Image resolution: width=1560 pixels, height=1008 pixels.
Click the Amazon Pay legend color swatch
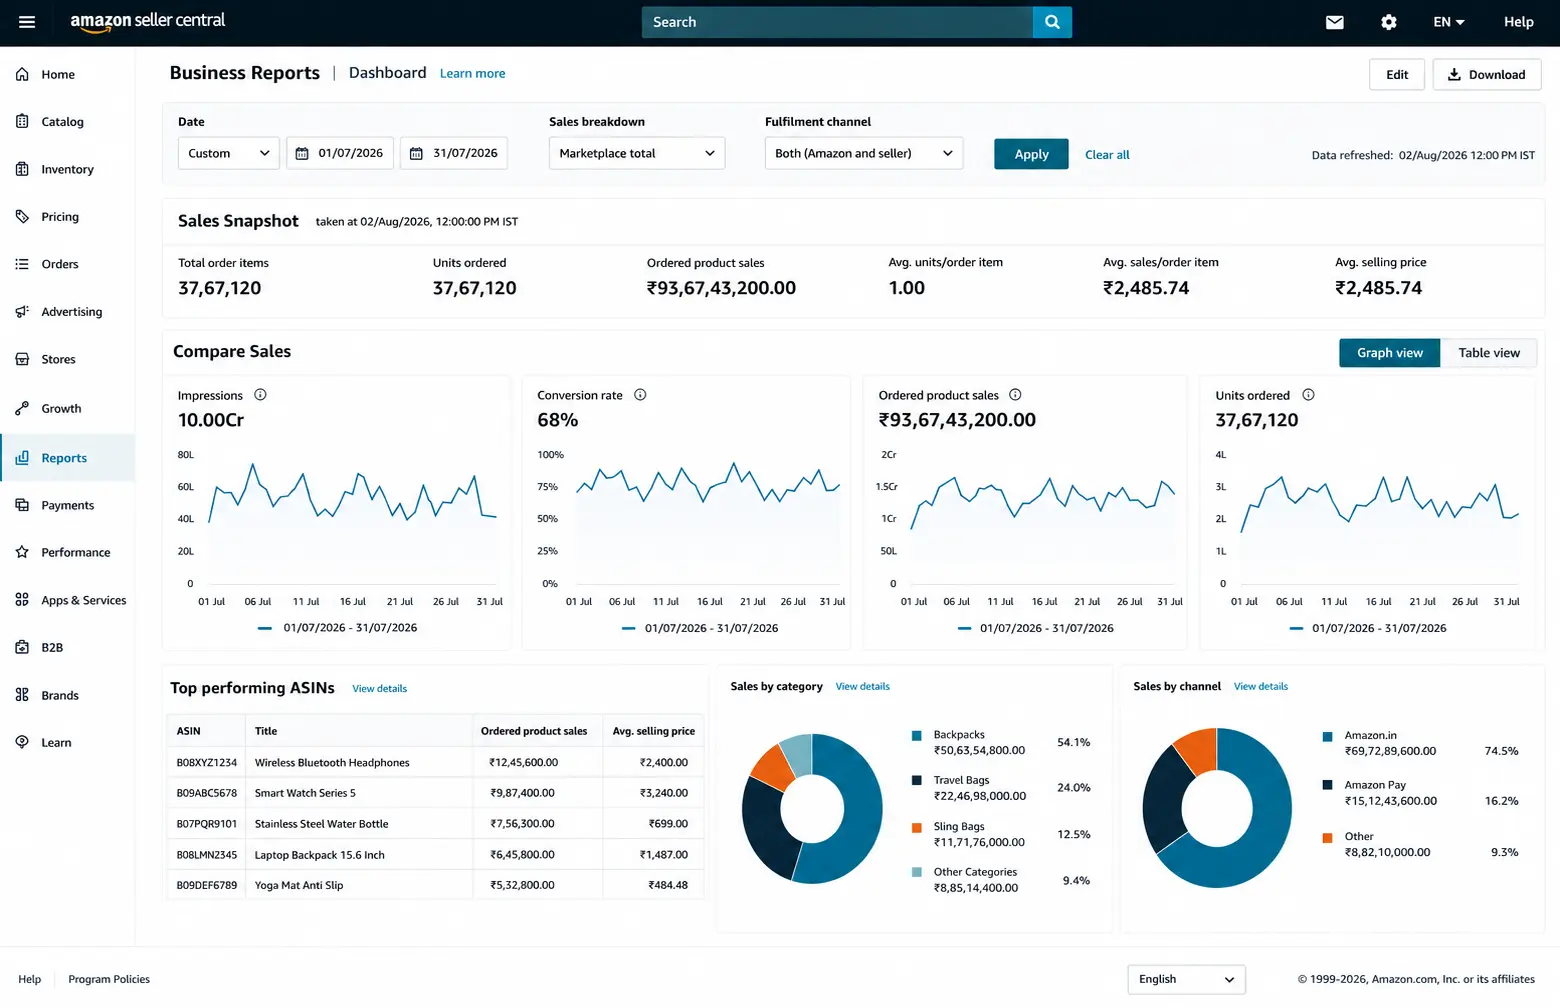1327,786
